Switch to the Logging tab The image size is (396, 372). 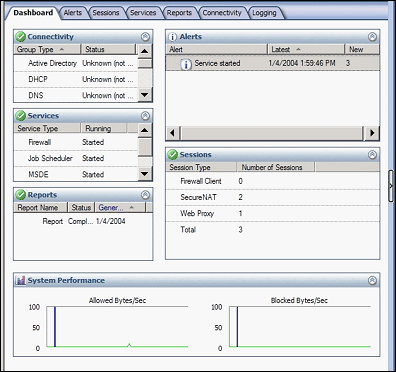click(x=265, y=13)
